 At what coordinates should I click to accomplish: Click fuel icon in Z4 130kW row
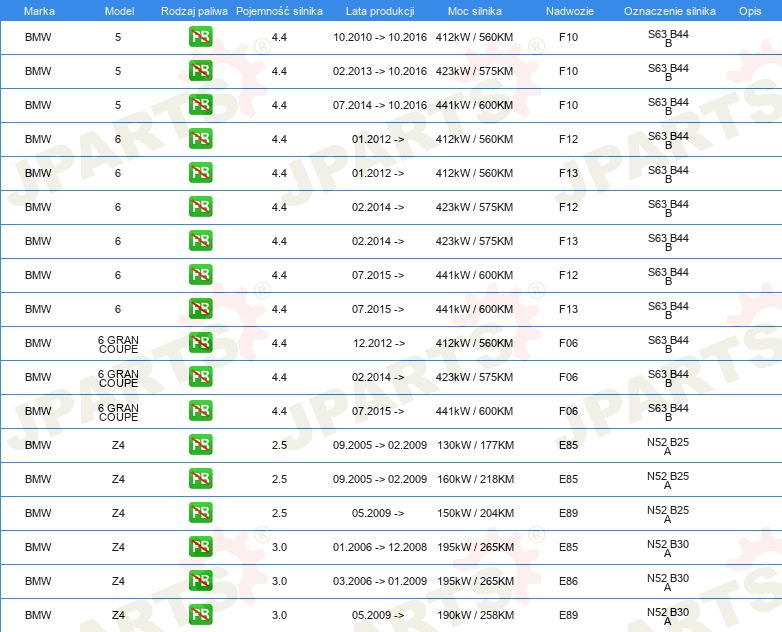click(200, 444)
